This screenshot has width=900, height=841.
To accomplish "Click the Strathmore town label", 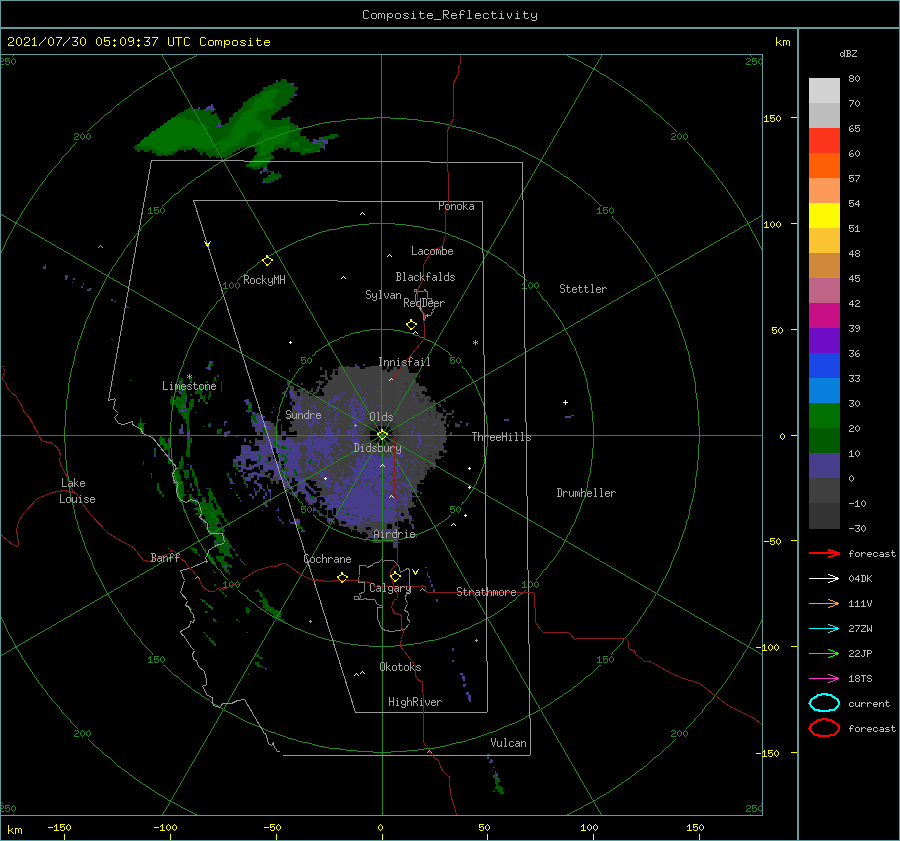I will pos(486,592).
